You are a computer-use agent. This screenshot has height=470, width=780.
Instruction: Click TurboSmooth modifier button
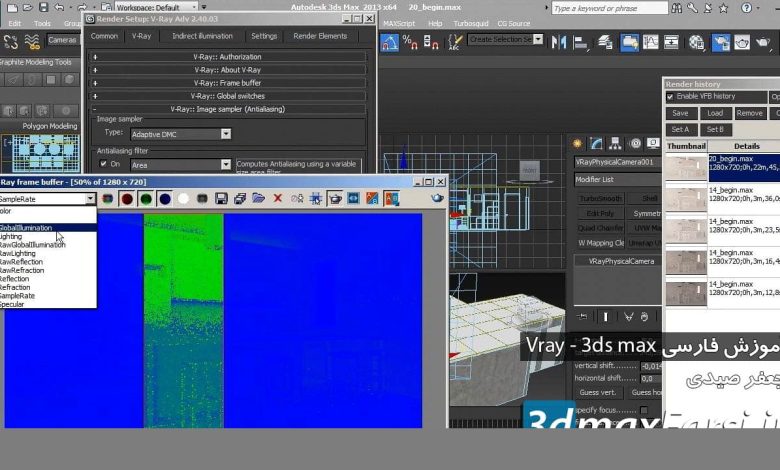(600, 198)
